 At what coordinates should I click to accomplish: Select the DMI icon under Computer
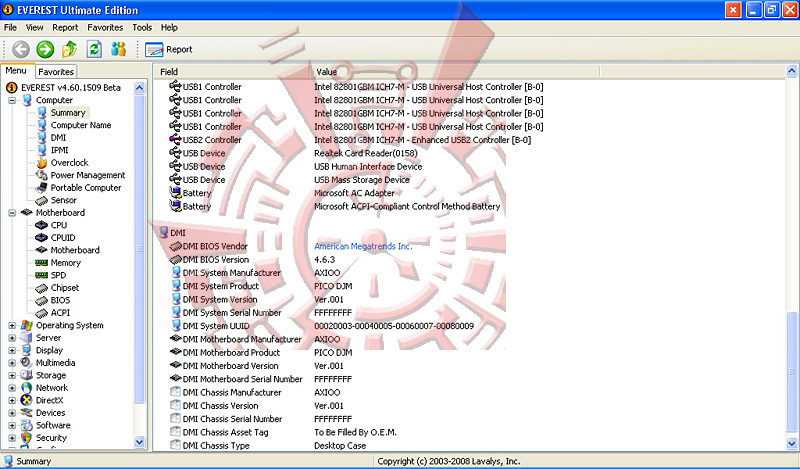pos(42,138)
